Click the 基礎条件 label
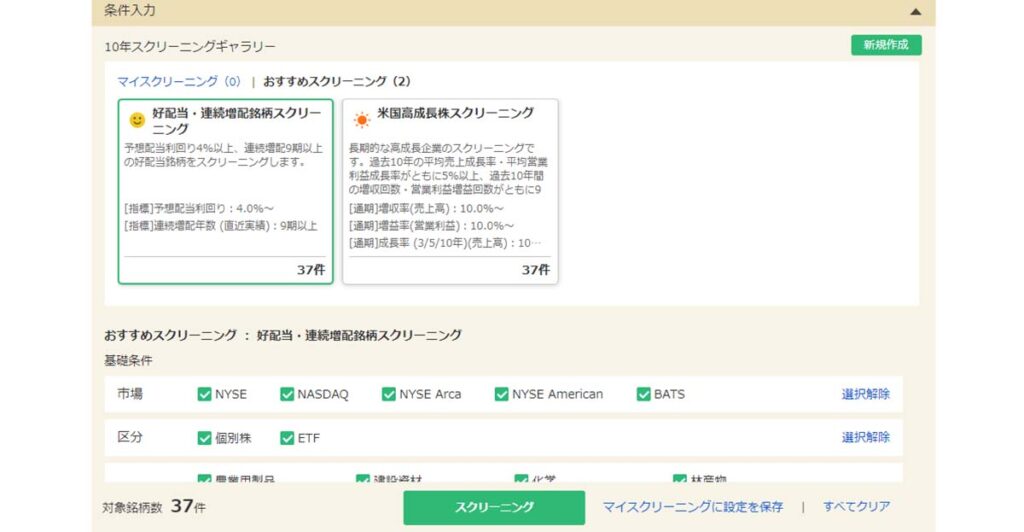Viewport: 1024px width, 532px height. 128,360
